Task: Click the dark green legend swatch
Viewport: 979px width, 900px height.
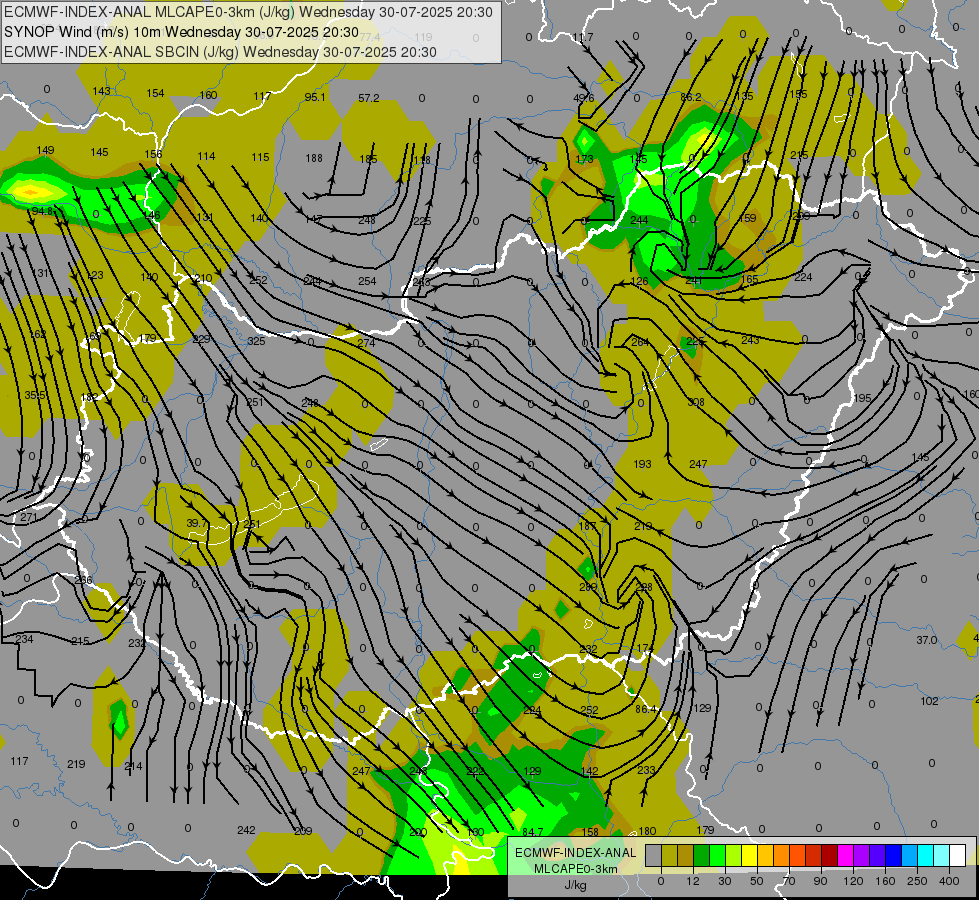Action: (x=701, y=855)
